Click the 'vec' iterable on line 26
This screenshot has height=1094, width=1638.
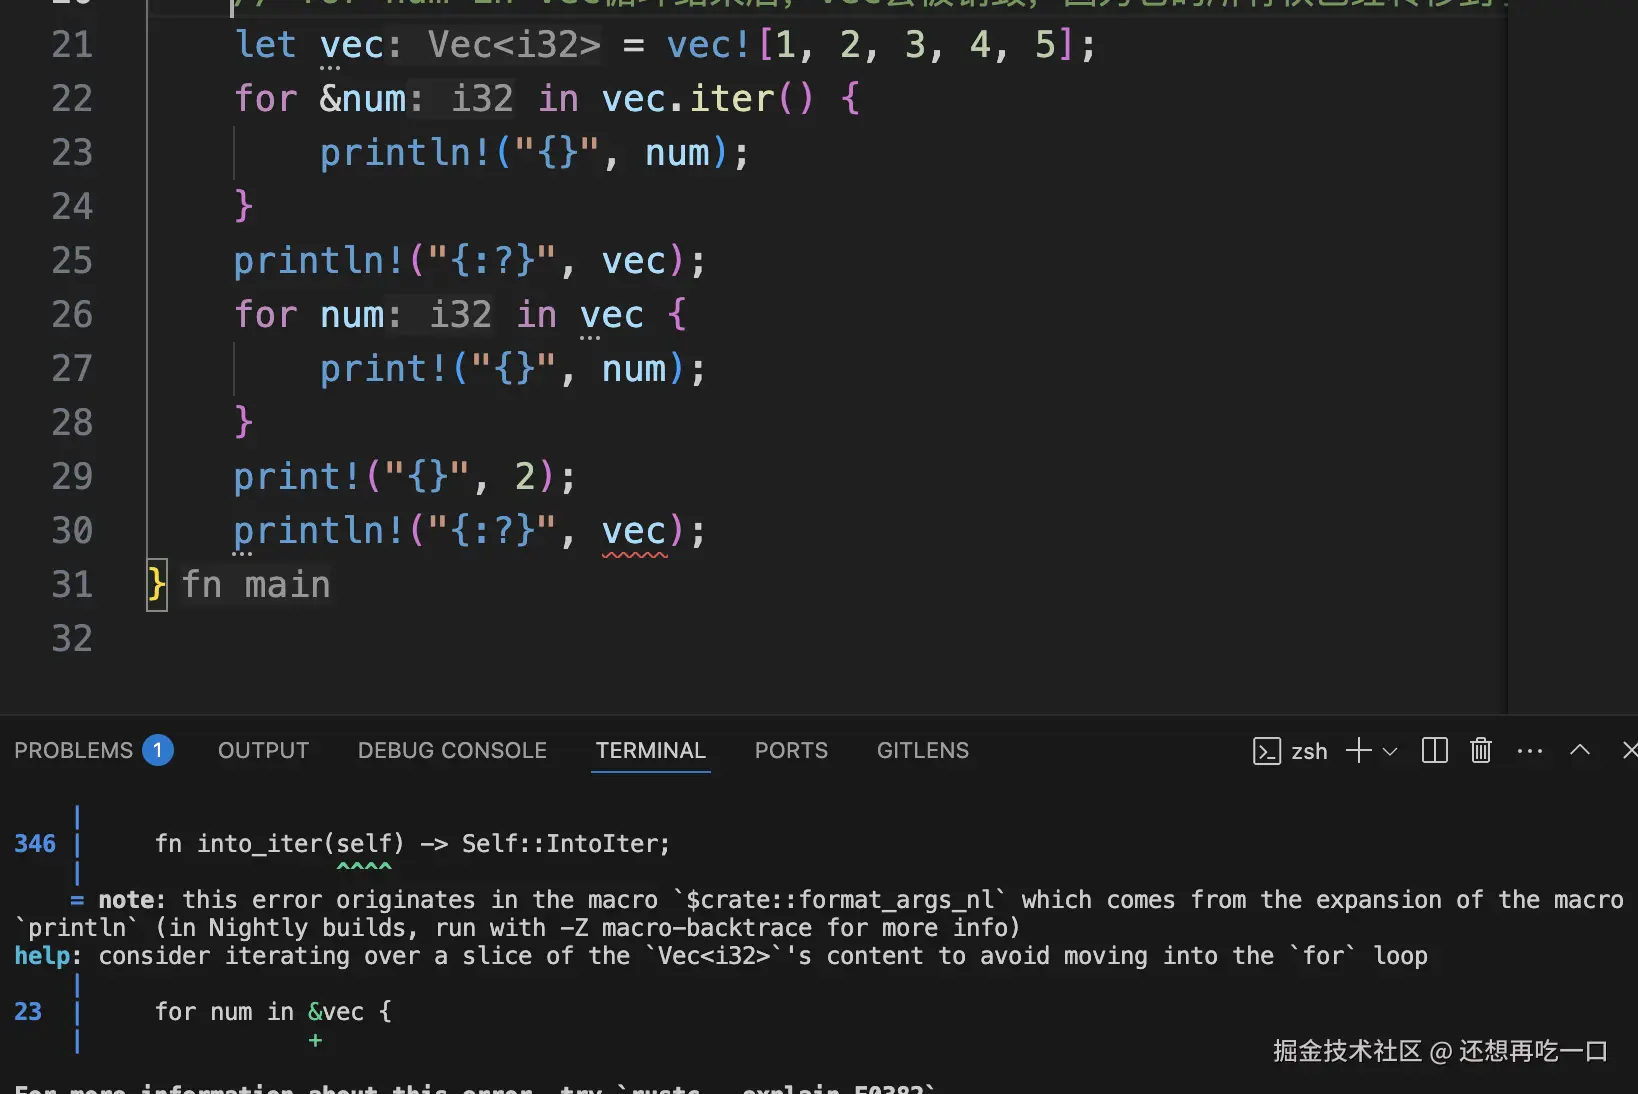(612, 315)
